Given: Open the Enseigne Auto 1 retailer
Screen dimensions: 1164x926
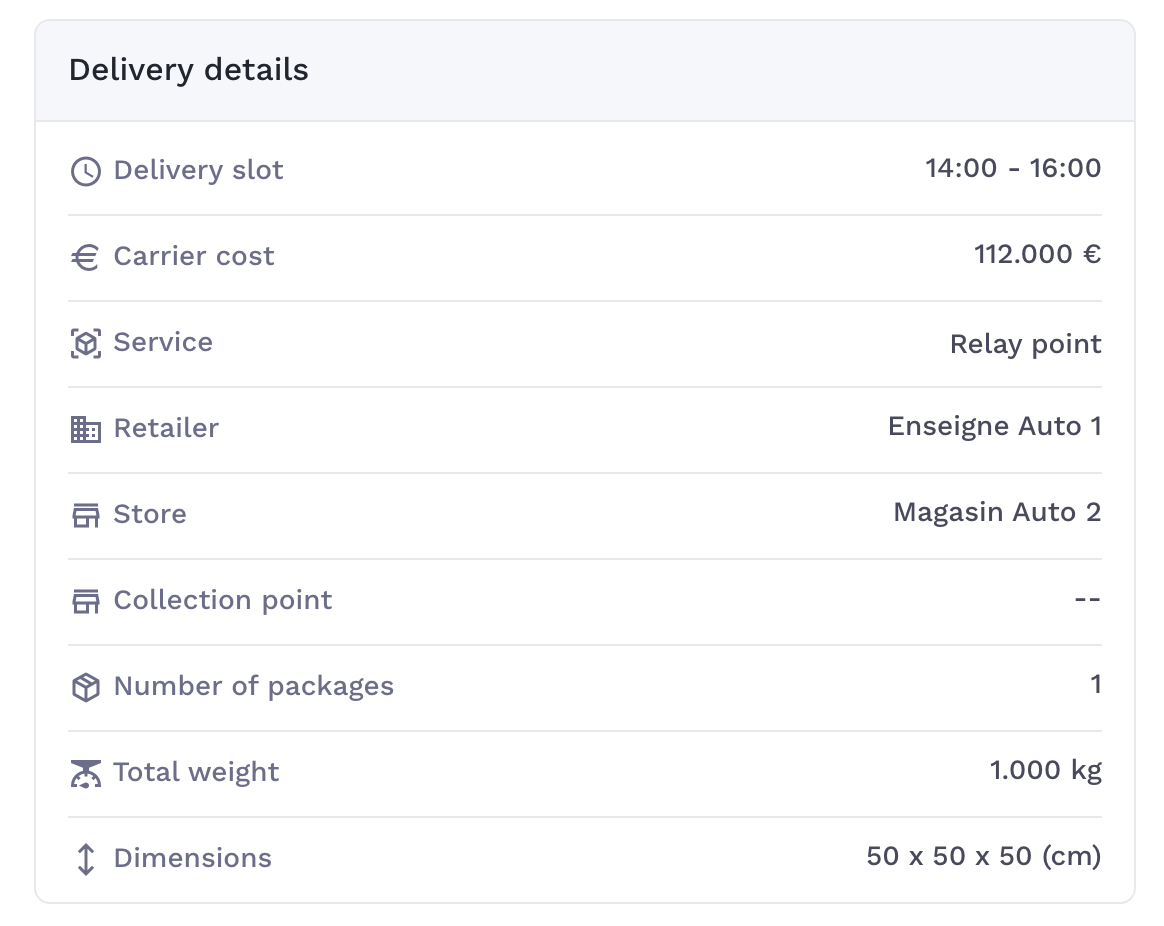Looking at the screenshot, I should coord(994,426).
